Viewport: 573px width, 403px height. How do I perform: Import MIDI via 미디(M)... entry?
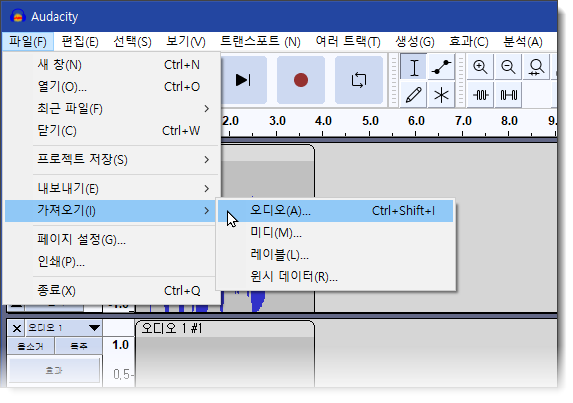pos(335,233)
